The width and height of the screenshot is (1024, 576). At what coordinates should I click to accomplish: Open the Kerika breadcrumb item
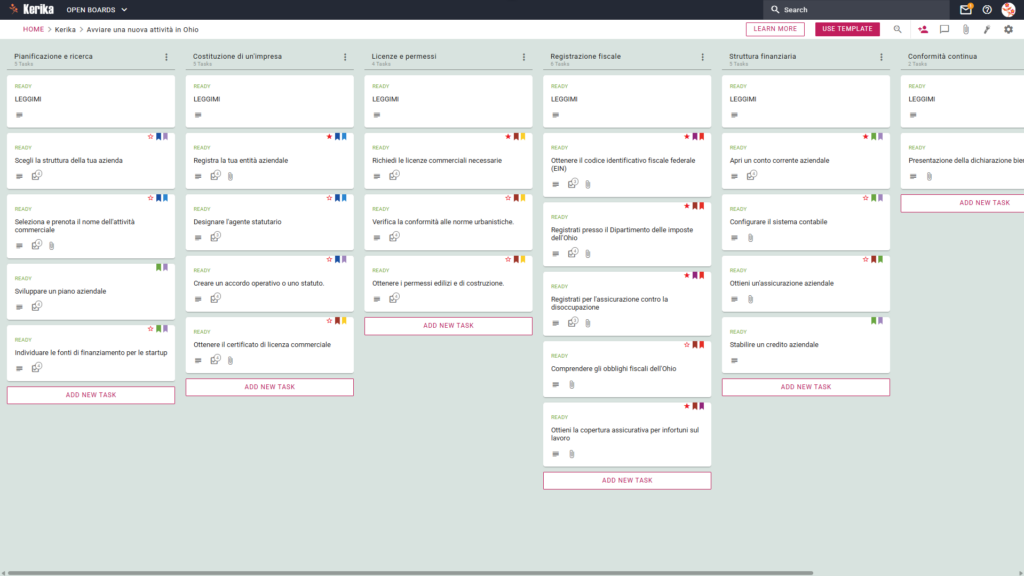[65, 29]
